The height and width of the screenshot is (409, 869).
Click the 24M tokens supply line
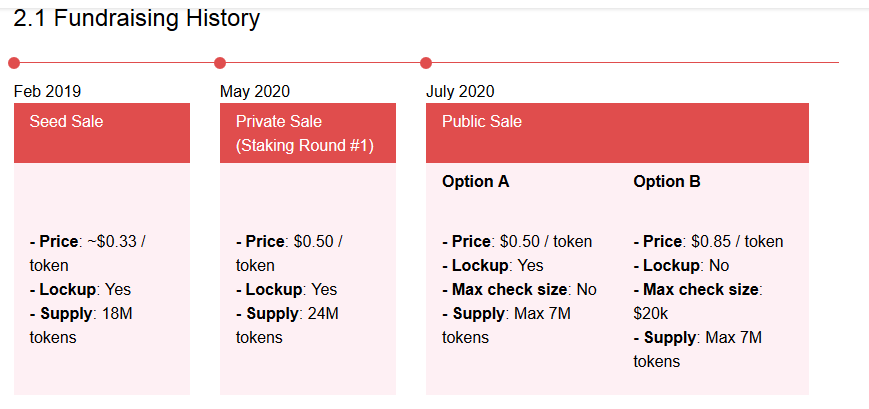pyautogui.click(x=287, y=325)
